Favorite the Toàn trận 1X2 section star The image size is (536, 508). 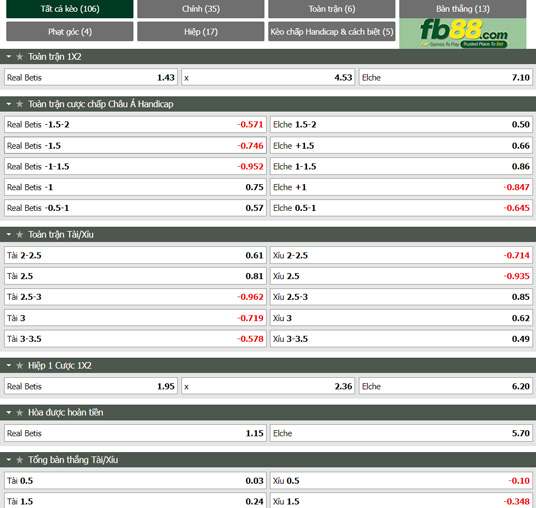click(19, 57)
